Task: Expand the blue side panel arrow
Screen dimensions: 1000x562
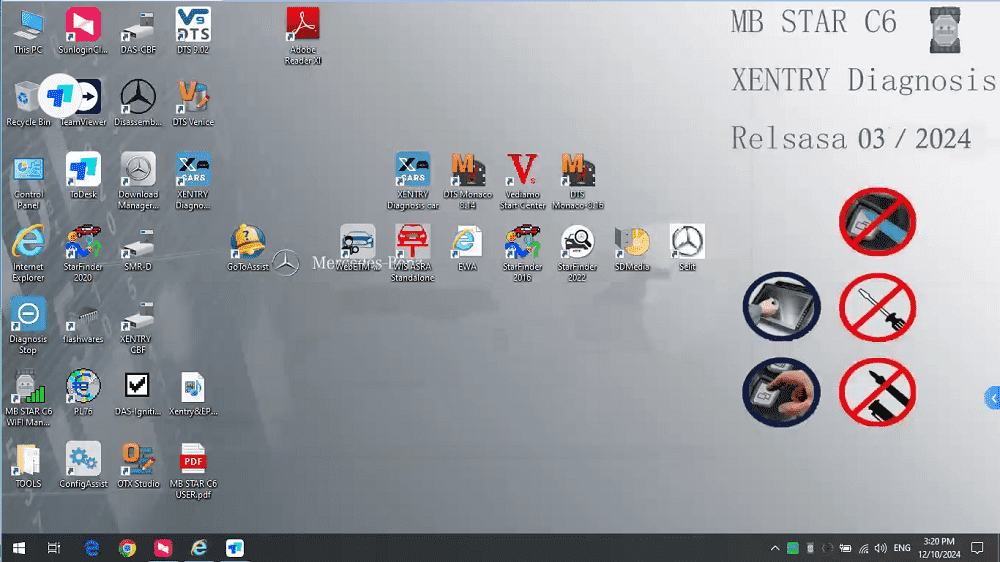Action: [x=993, y=398]
